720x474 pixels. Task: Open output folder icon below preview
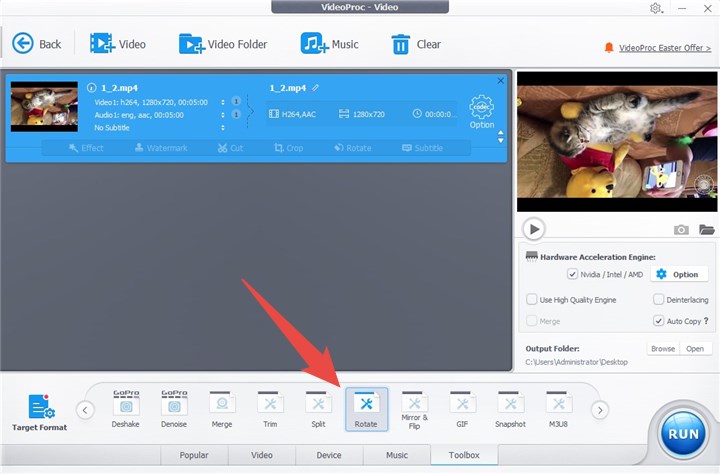(x=706, y=229)
